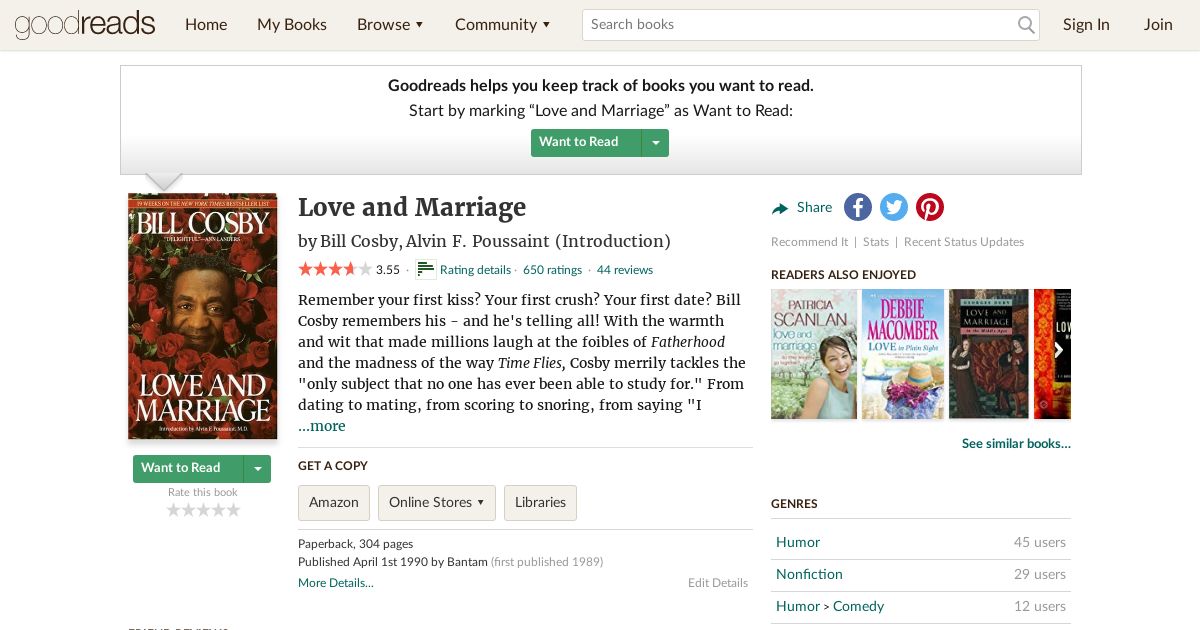Screen dimensions: 1200x630
Task: Open Browse menu
Action: point(390,25)
